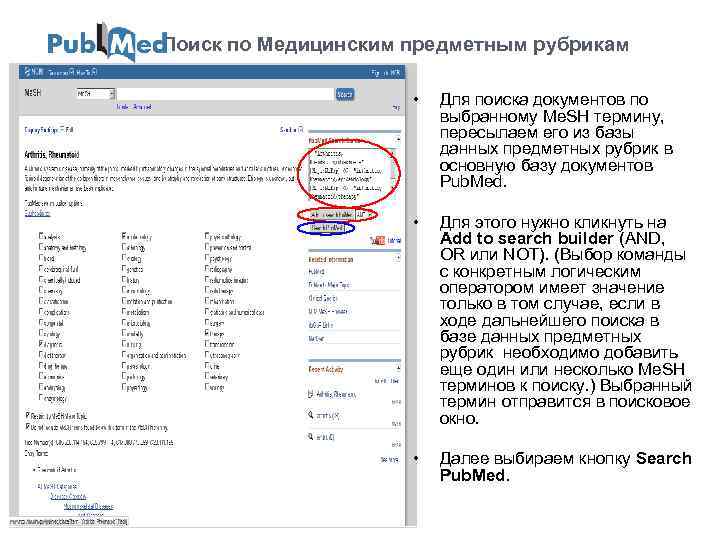
Task: Toggle the blood subheading checkbox
Action: tap(41, 258)
